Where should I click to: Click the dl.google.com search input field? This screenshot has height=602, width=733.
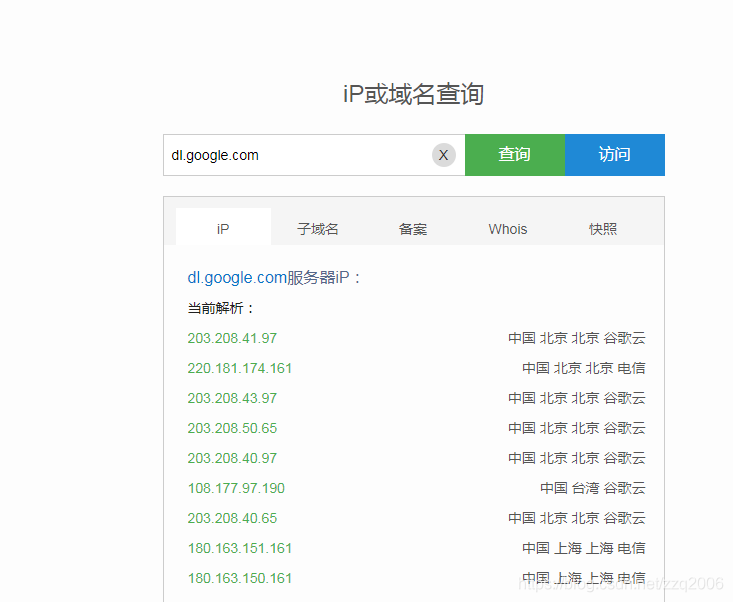(x=296, y=155)
